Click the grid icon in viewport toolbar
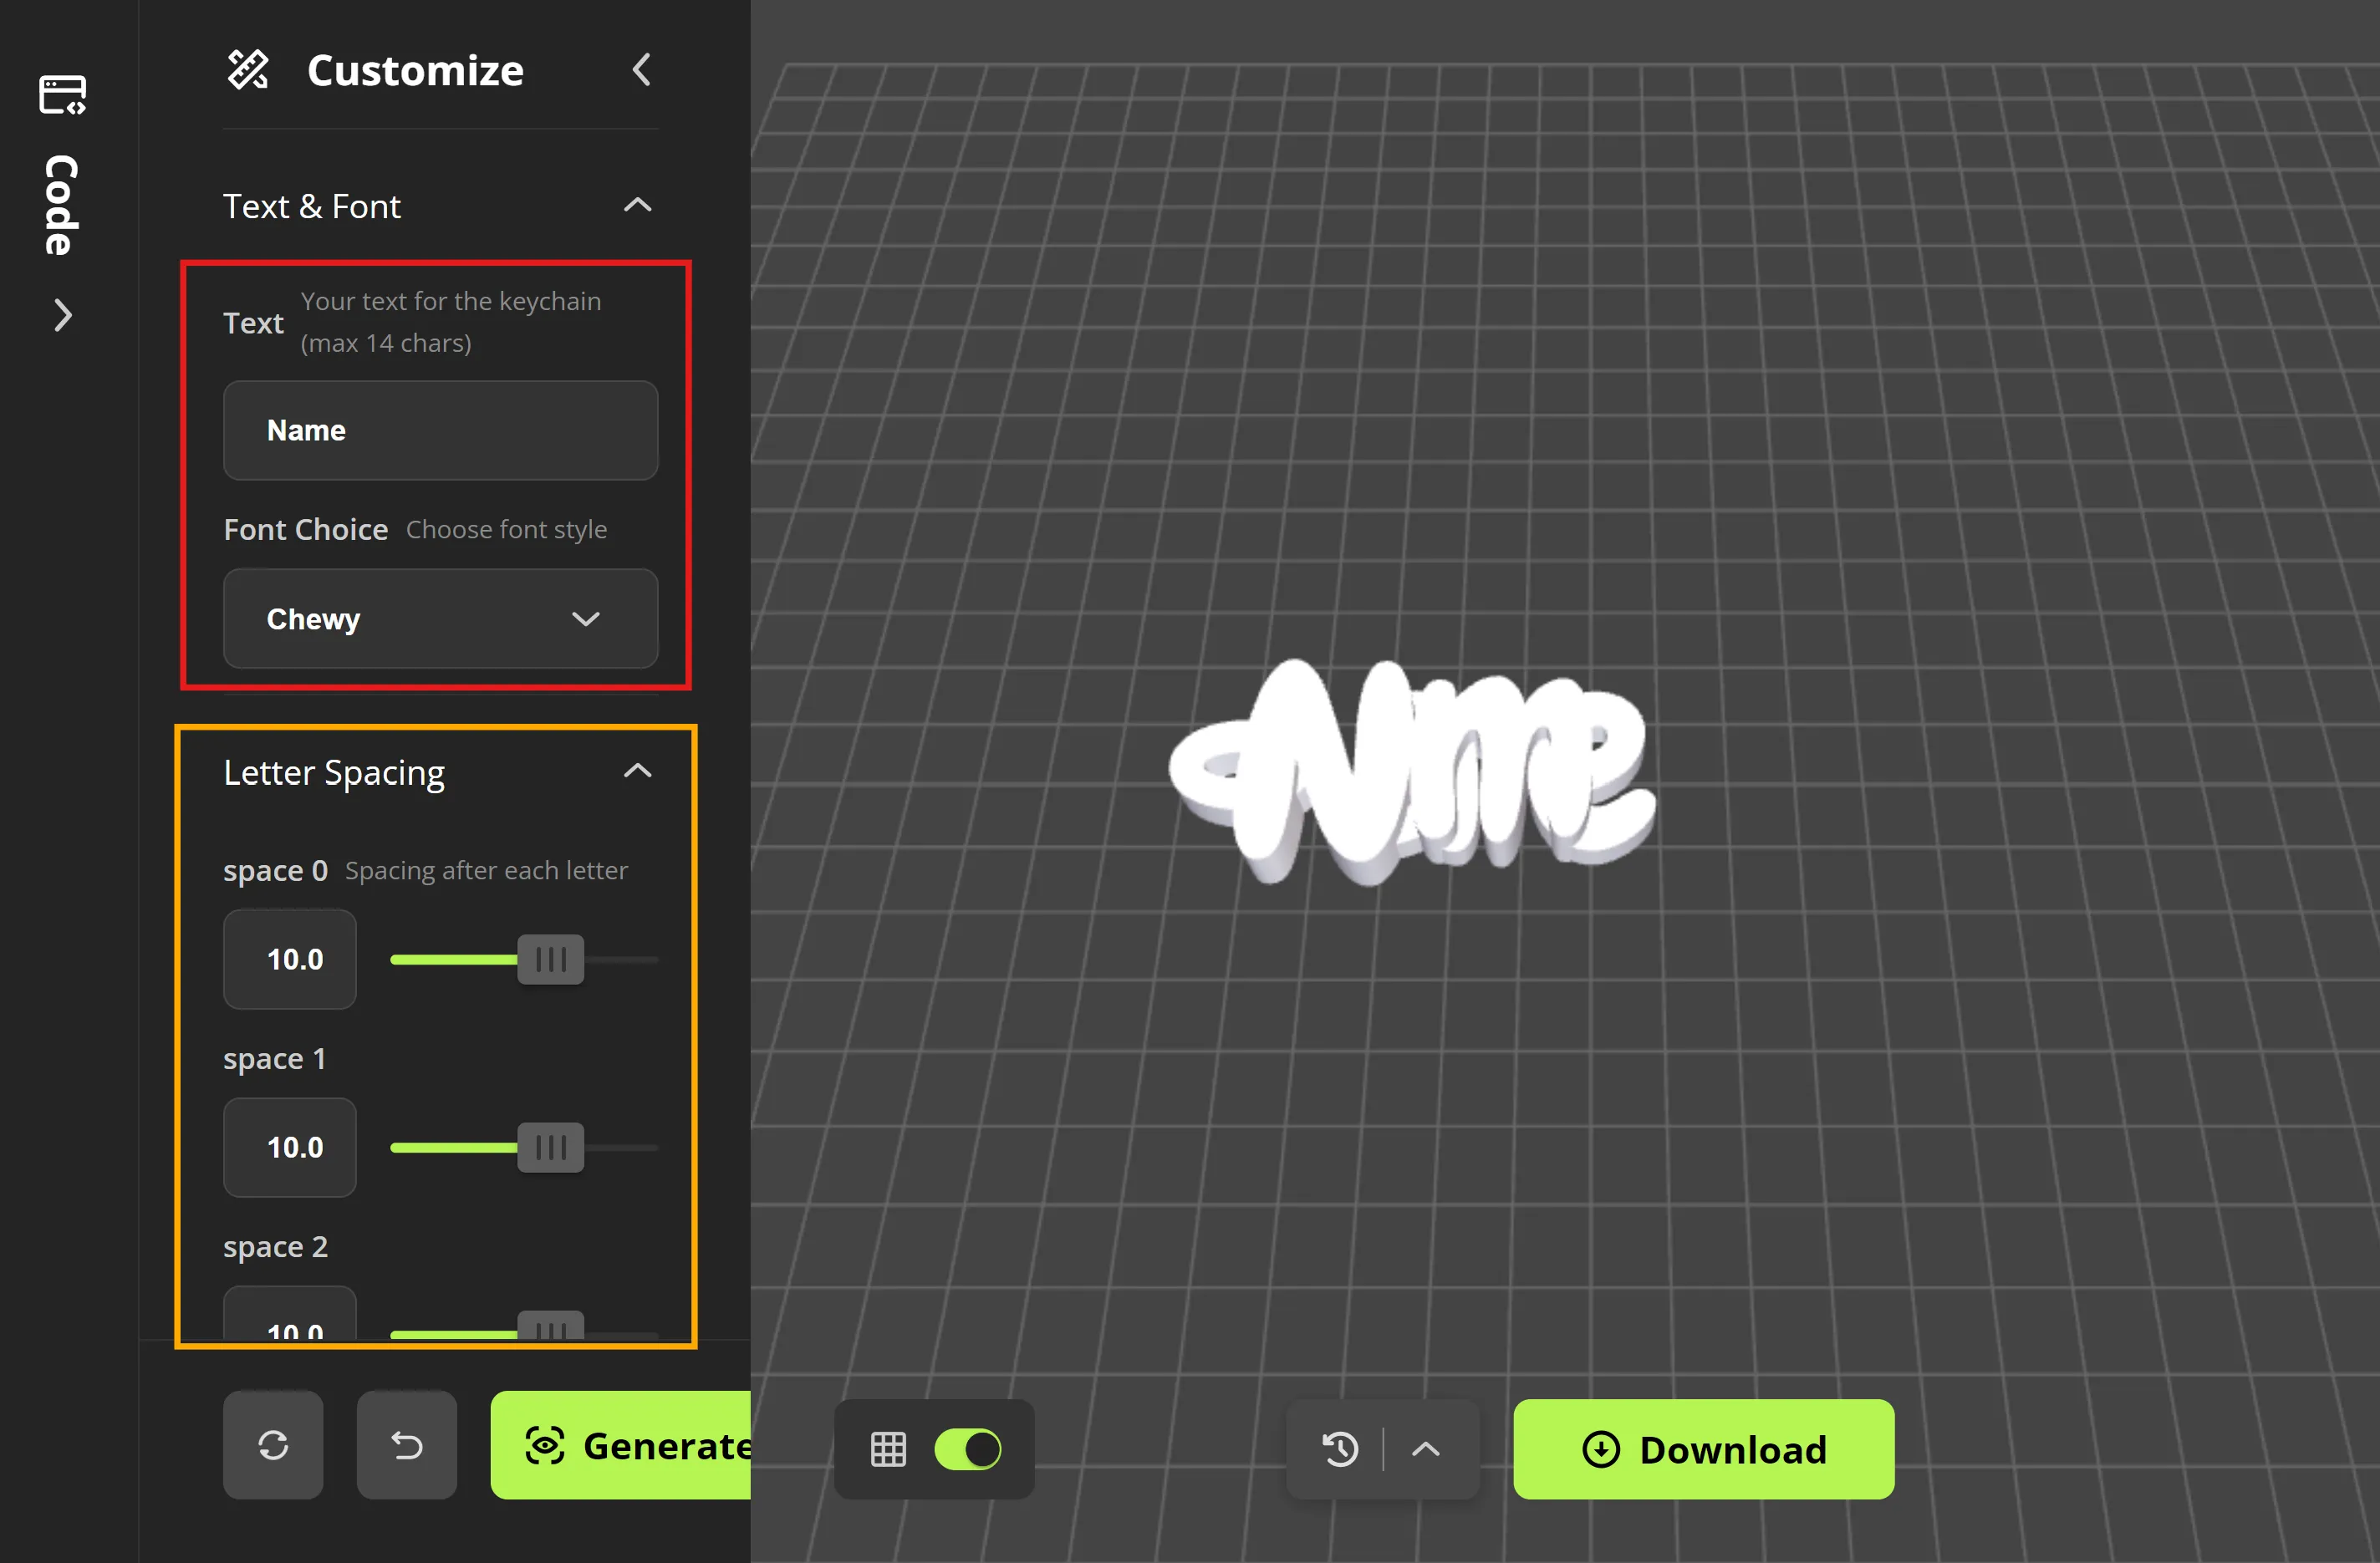The height and width of the screenshot is (1563, 2380). 888,1449
